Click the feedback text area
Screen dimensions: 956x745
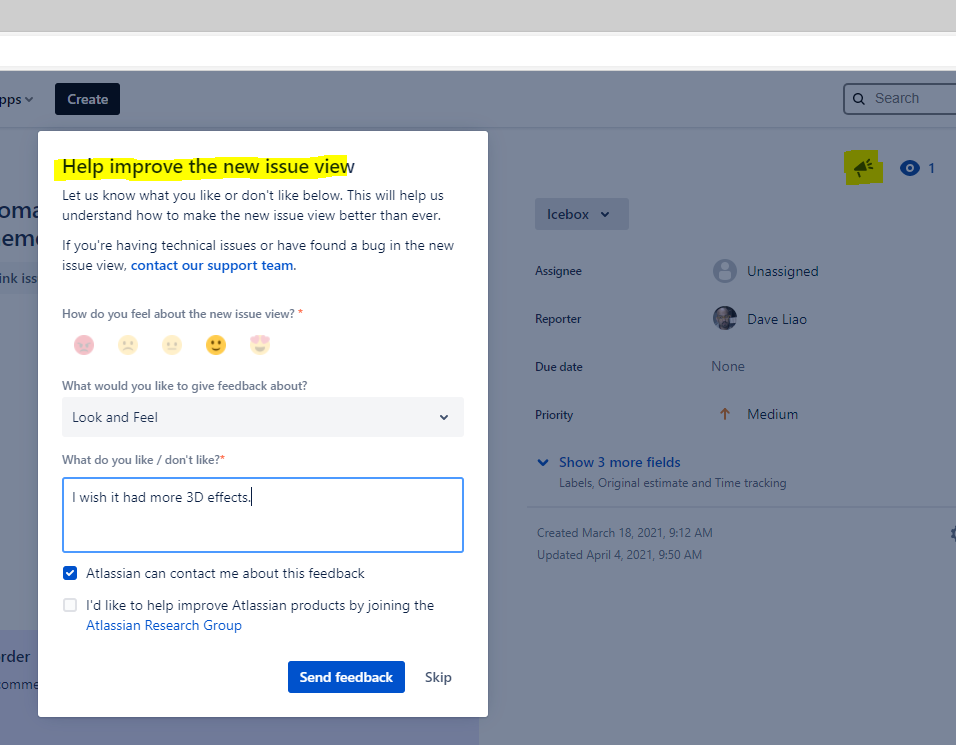tap(263, 515)
